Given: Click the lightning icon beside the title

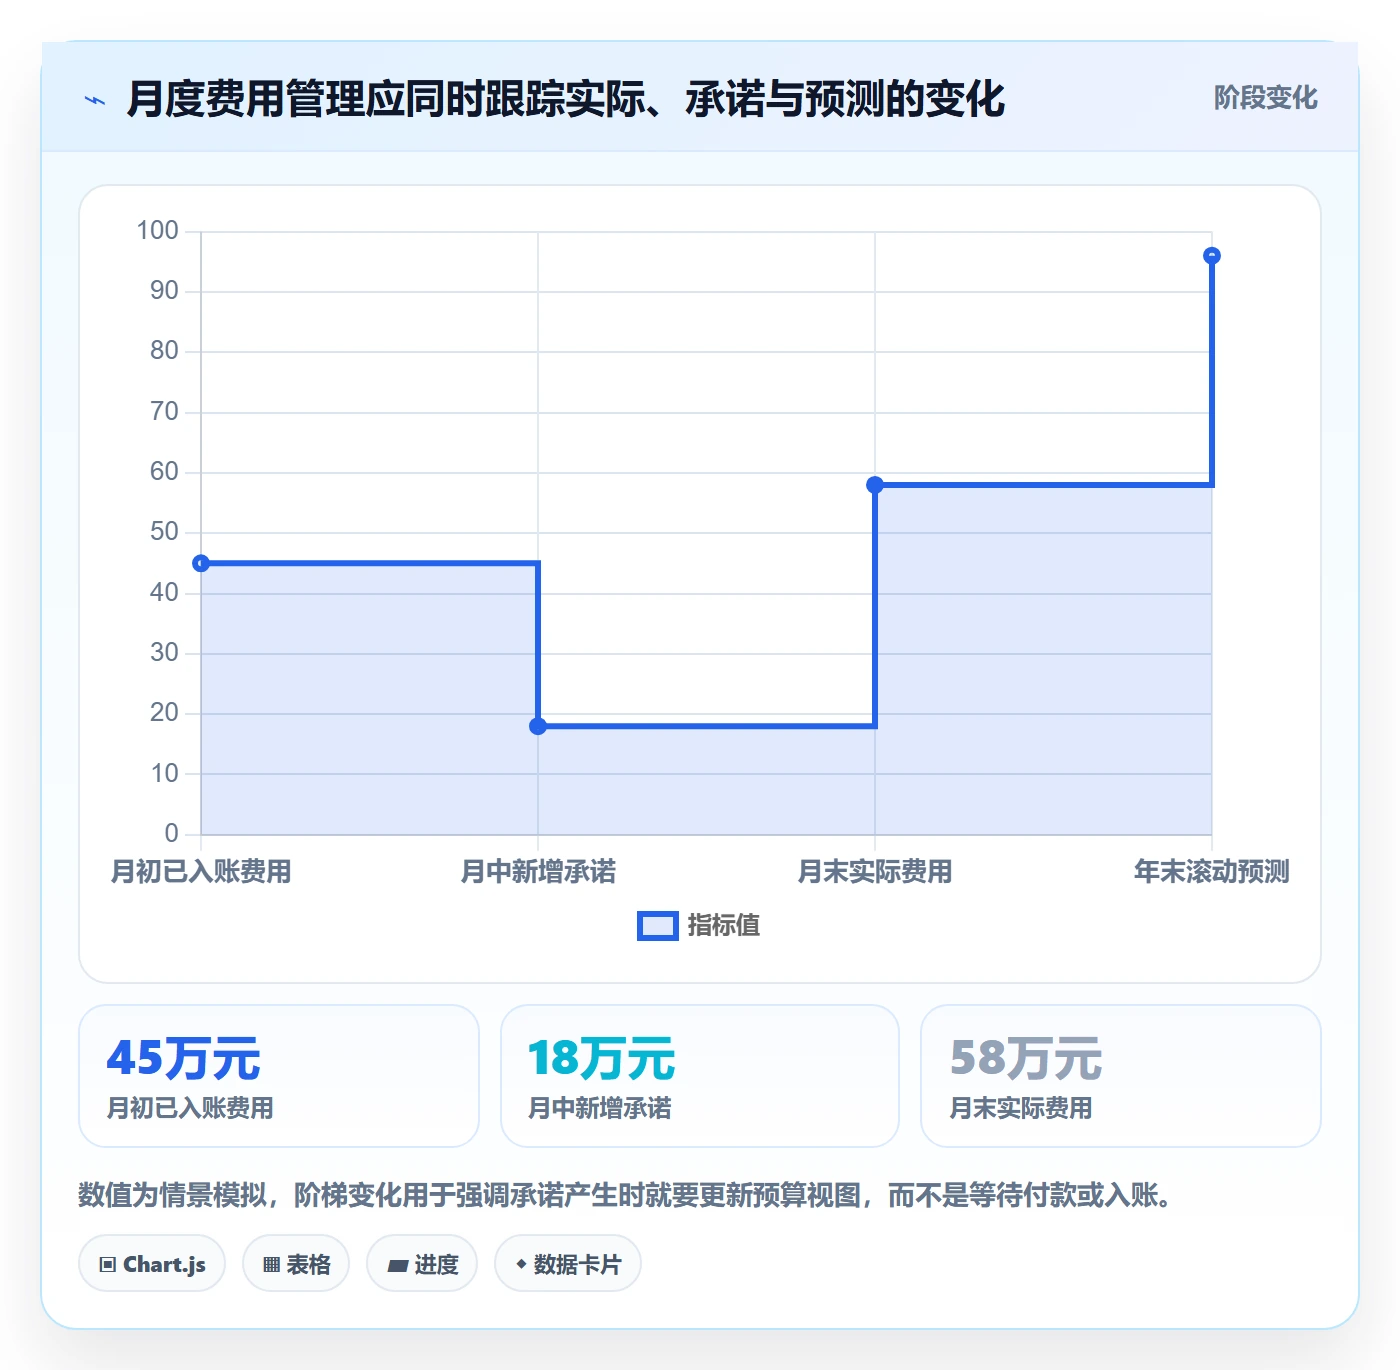Looking at the screenshot, I should pos(95,100).
